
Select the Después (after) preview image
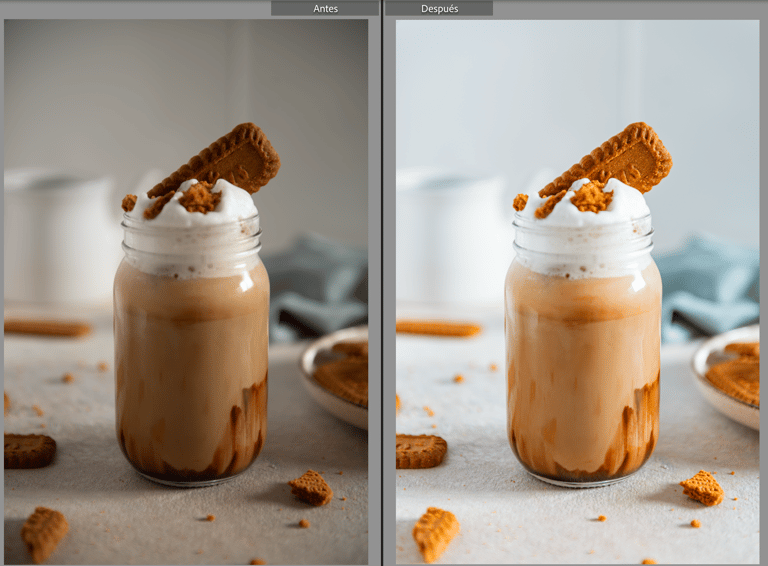pyautogui.click(x=578, y=292)
